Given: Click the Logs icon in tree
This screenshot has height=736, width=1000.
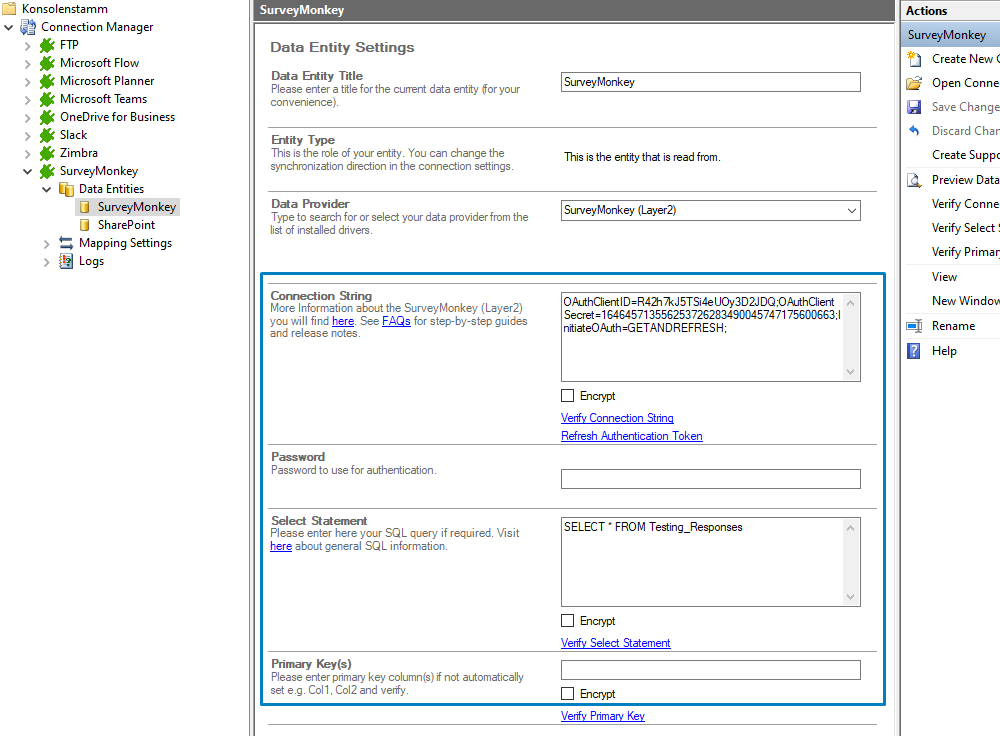Looking at the screenshot, I should click(x=66, y=261).
